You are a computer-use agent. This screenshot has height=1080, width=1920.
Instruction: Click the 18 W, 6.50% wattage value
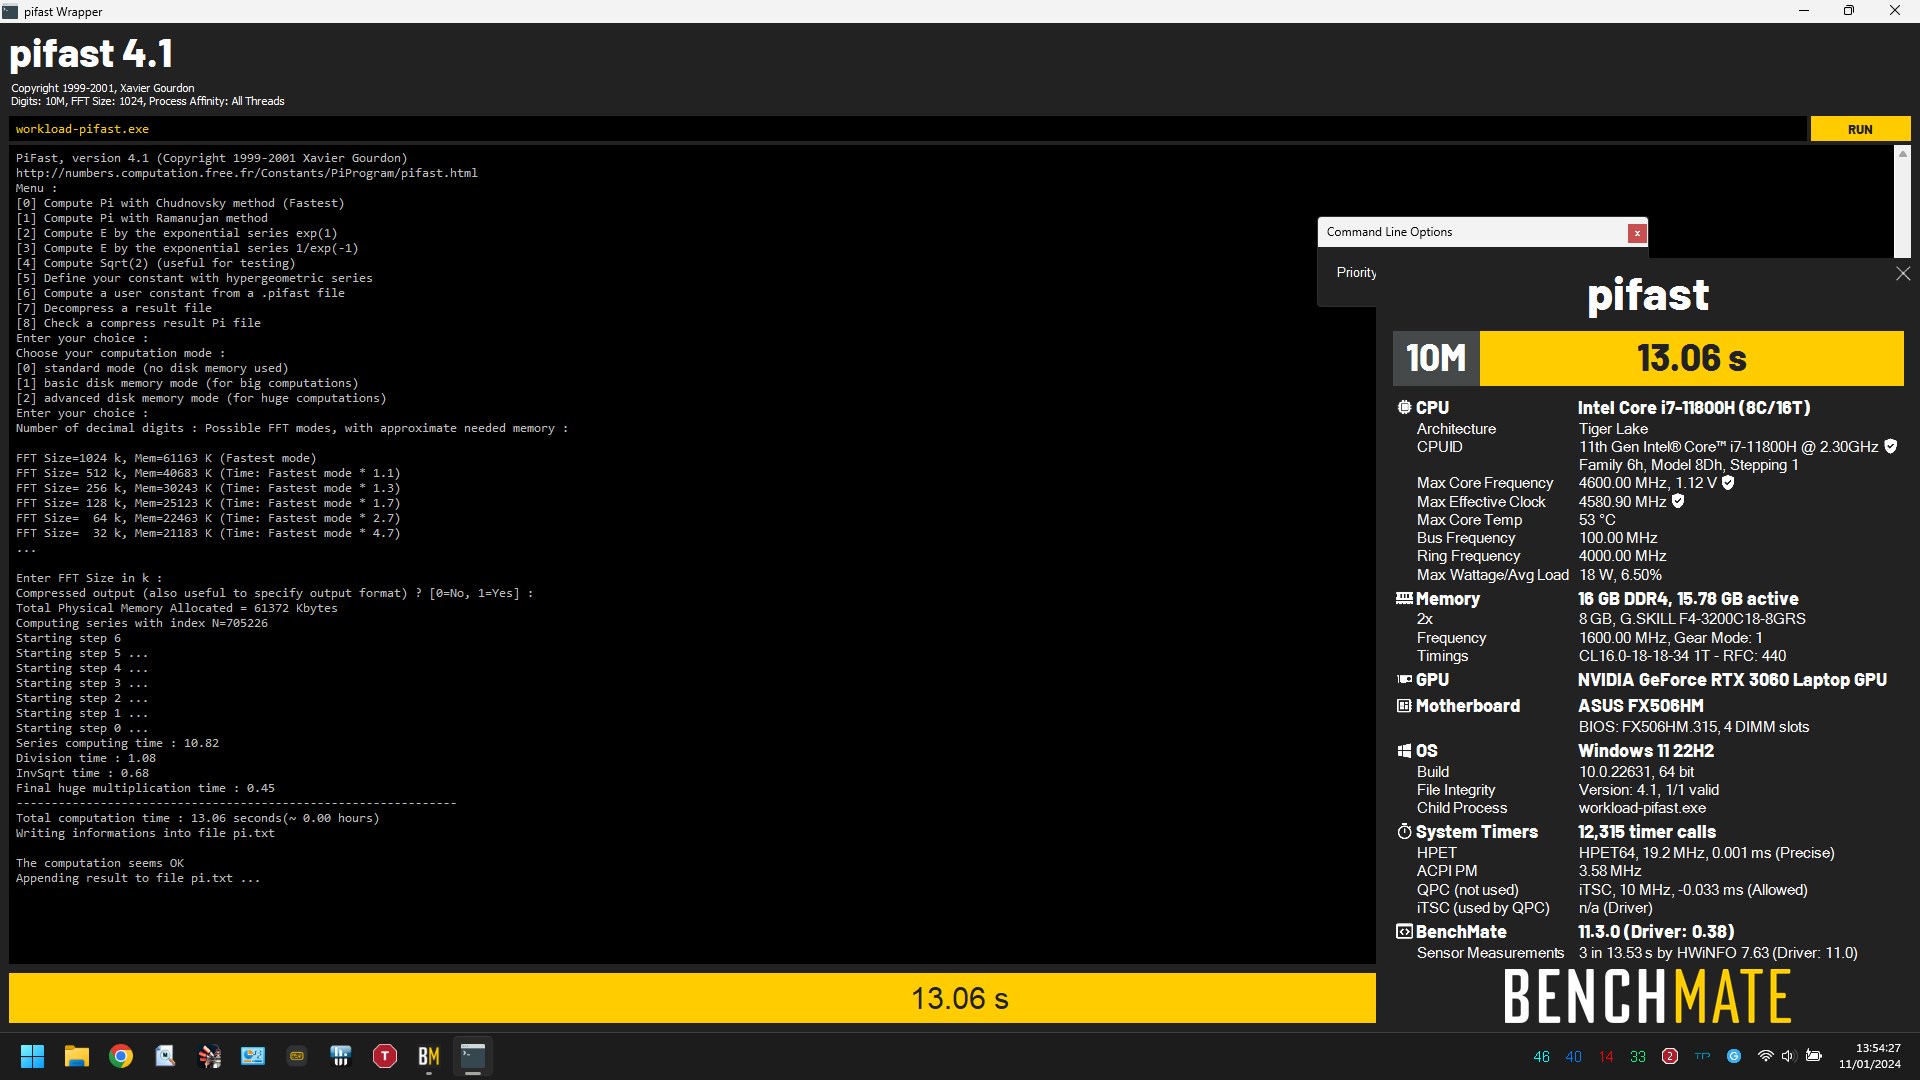coord(1620,575)
